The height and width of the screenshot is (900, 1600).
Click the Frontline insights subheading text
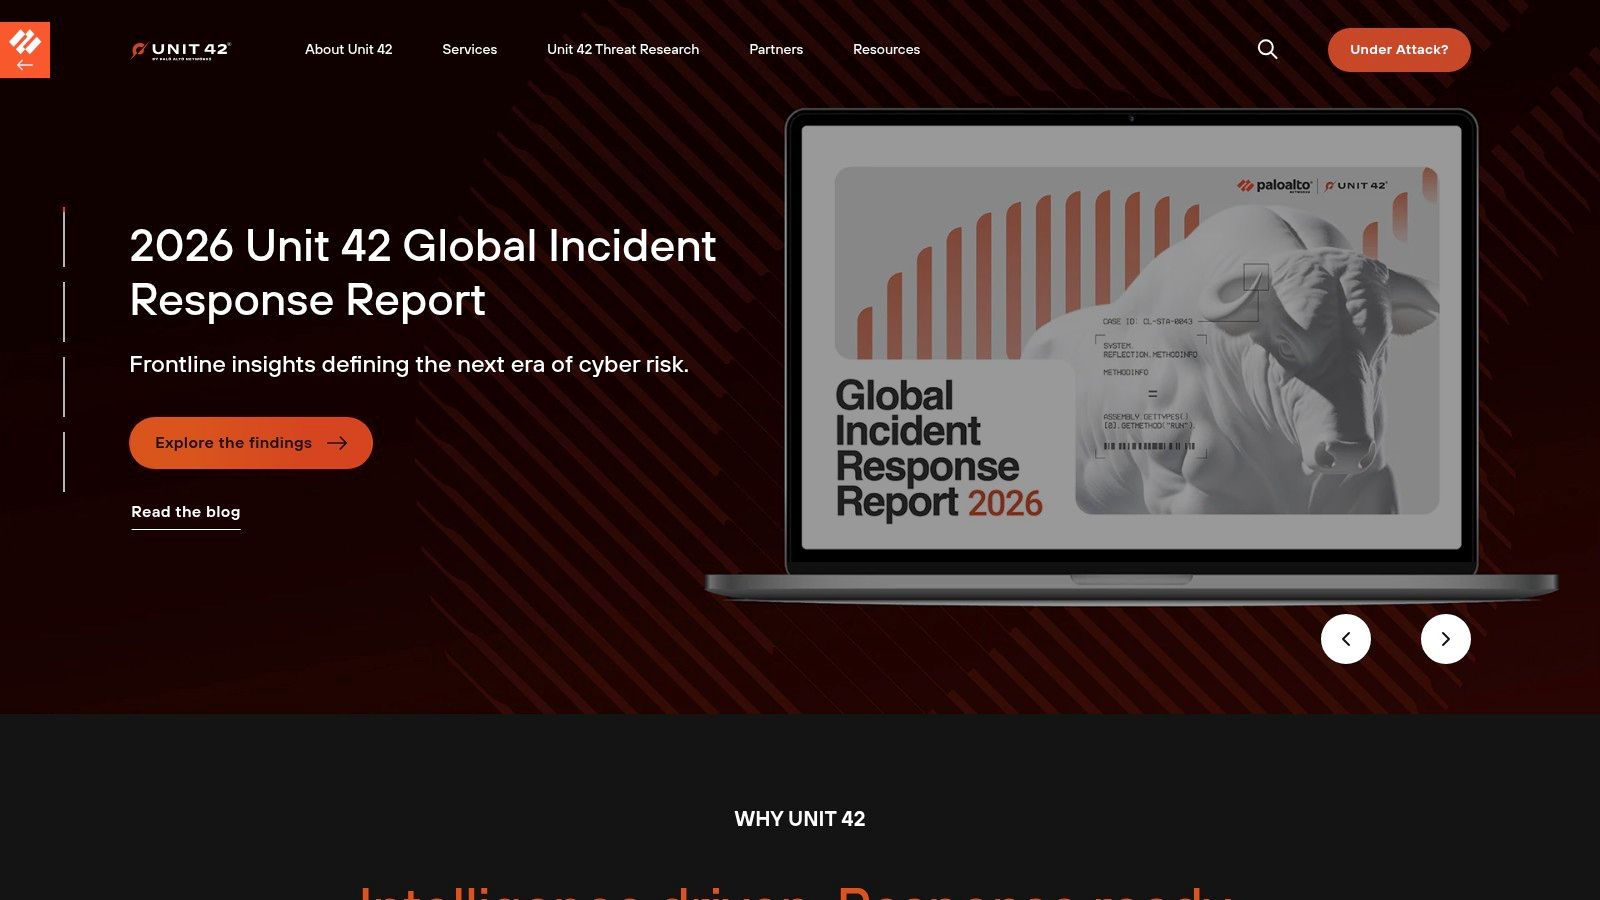tap(409, 364)
